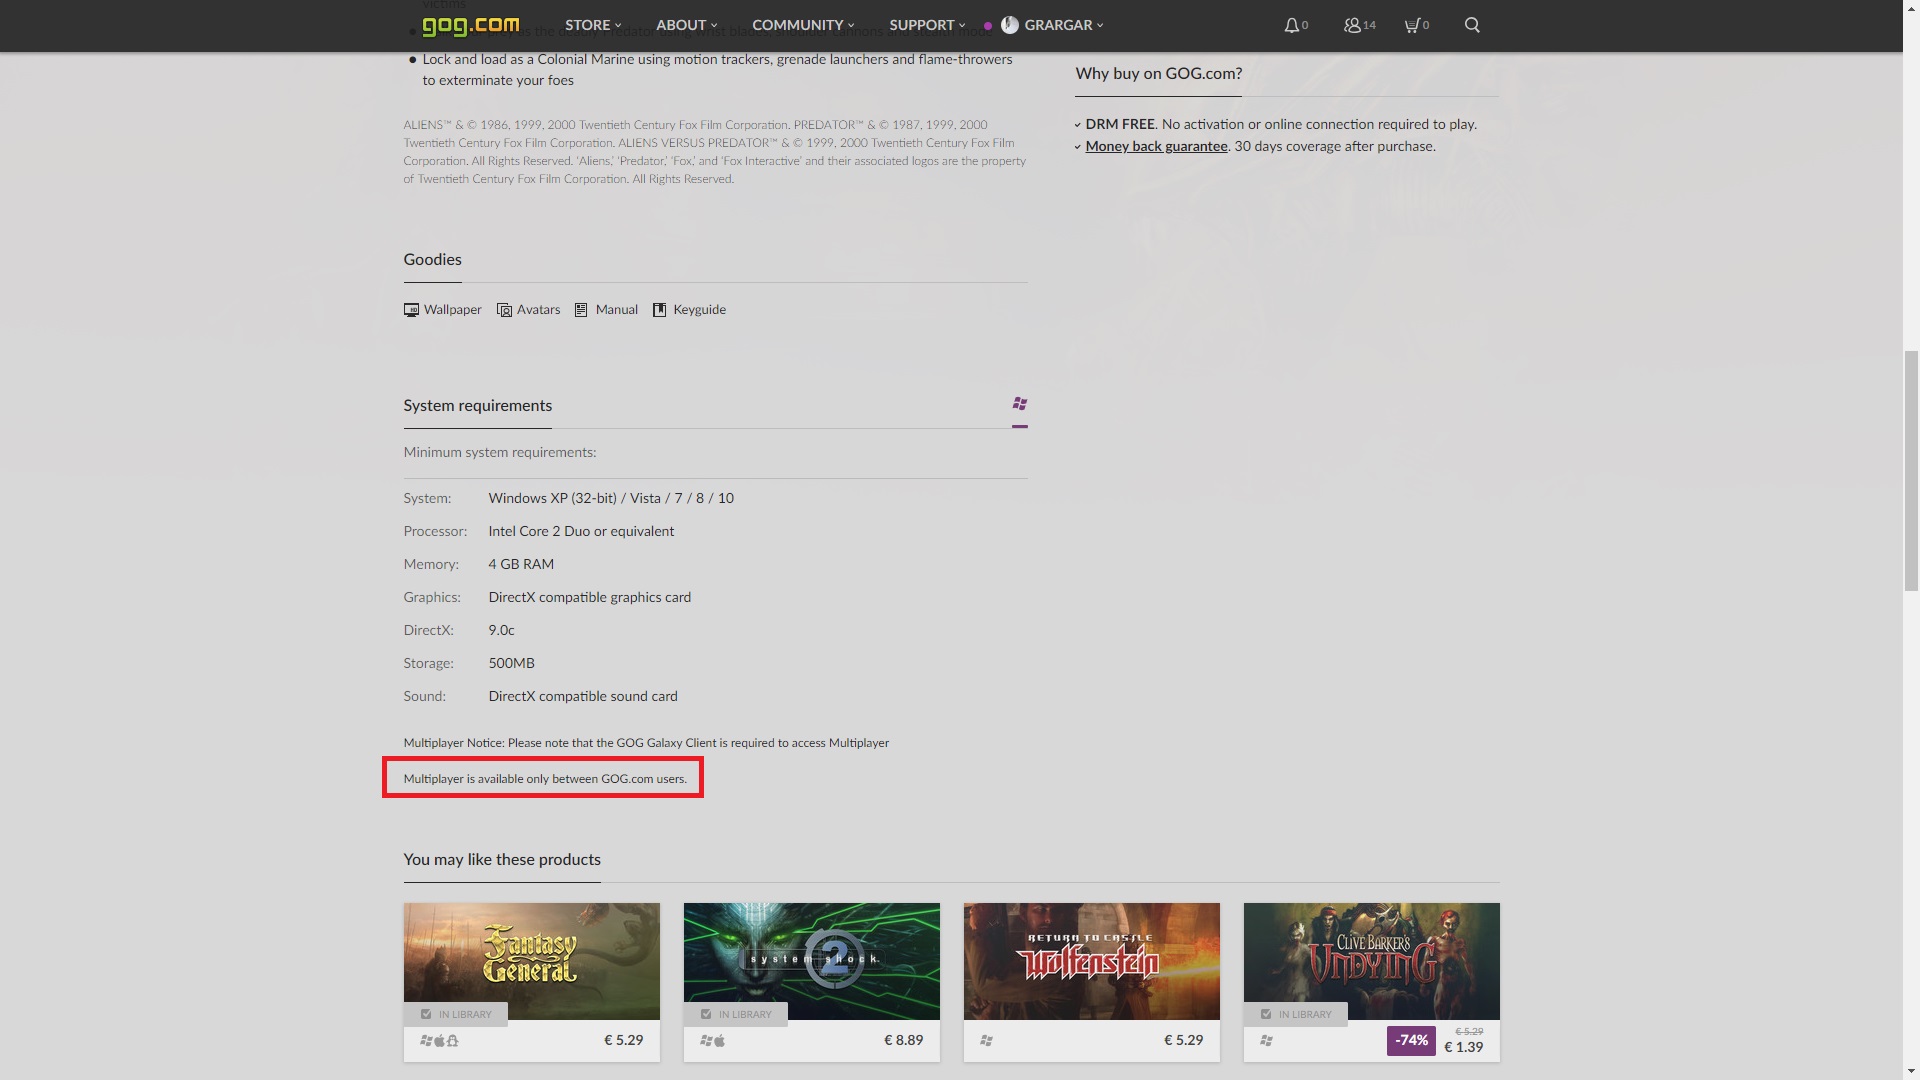Open the Money back guarantee link

(x=1156, y=146)
